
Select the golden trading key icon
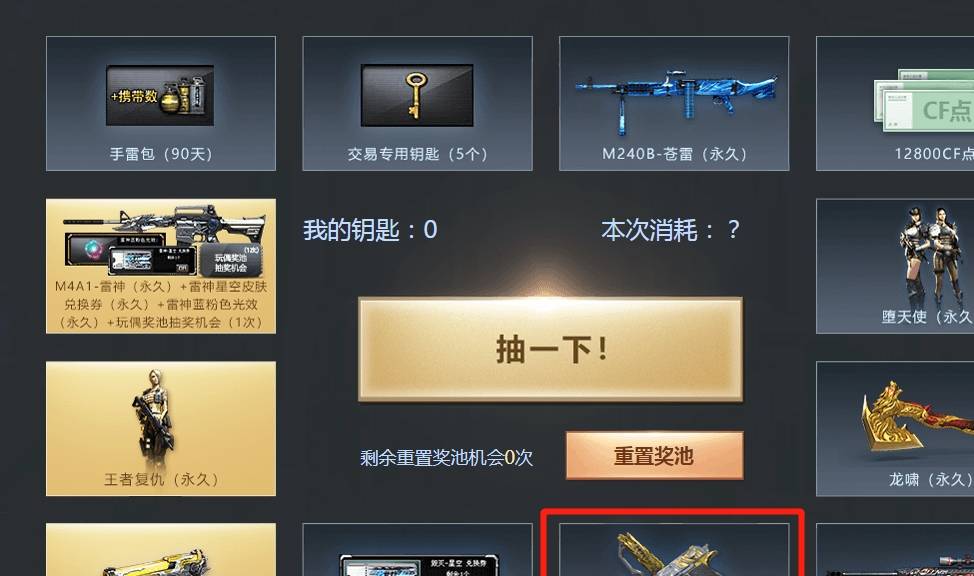[417, 95]
